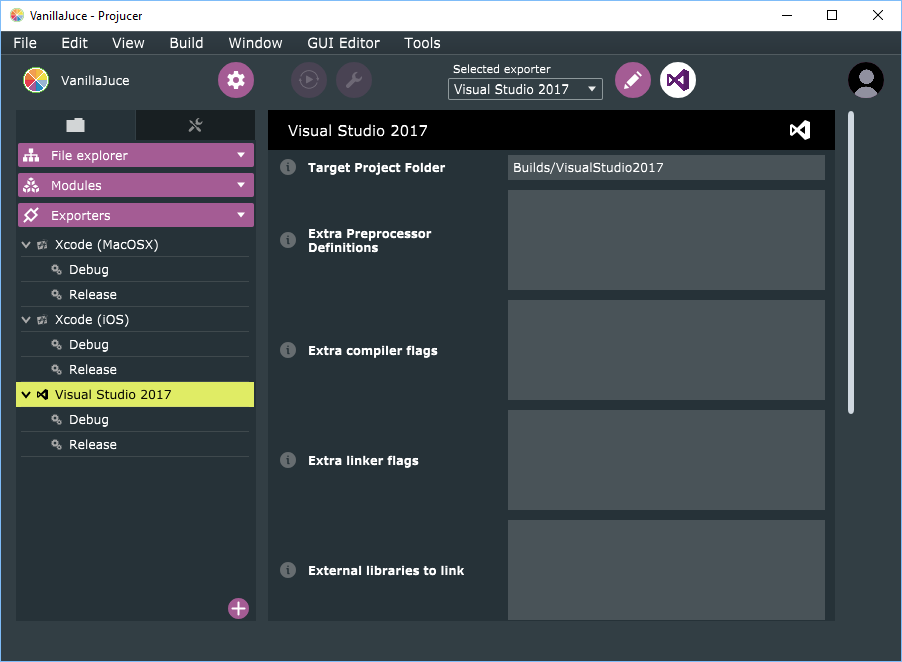Click info icon beside Extra compiler flags
The width and height of the screenshot is (902, 662).
tap(288, 350)
